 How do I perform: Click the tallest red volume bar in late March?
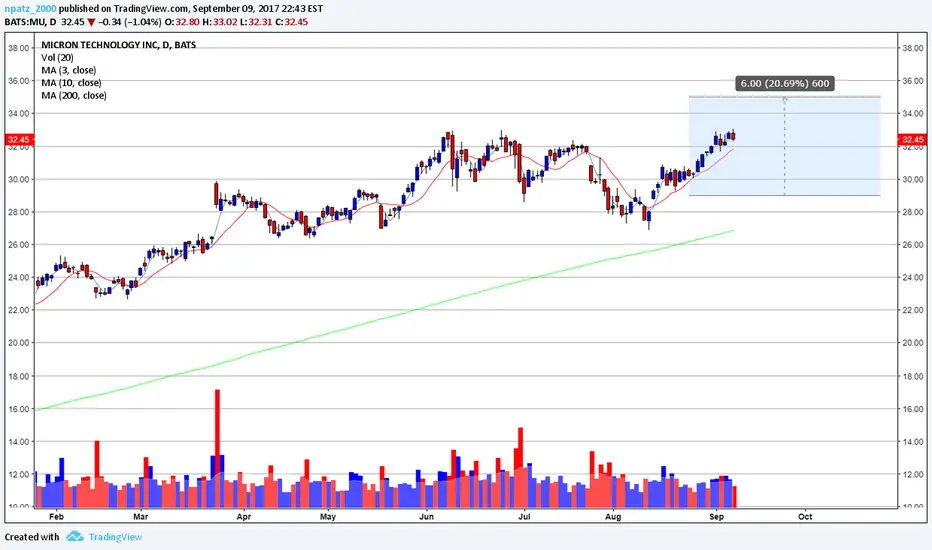click(218, 448)
